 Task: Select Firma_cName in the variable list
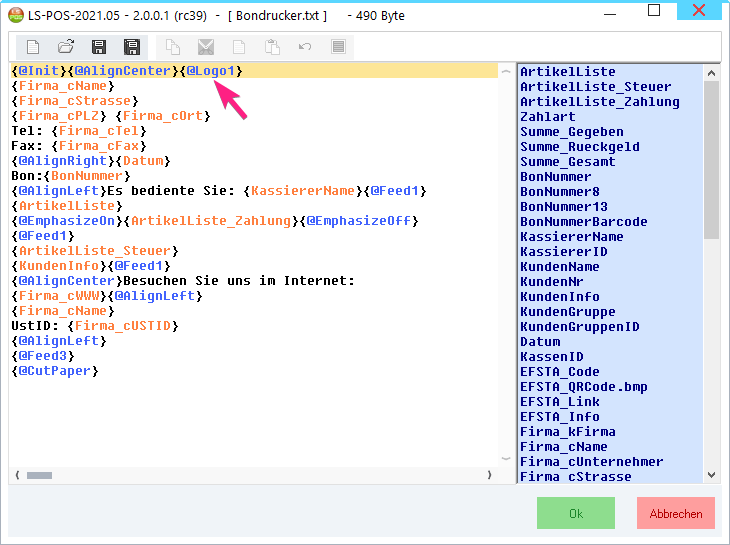[564, 447]
